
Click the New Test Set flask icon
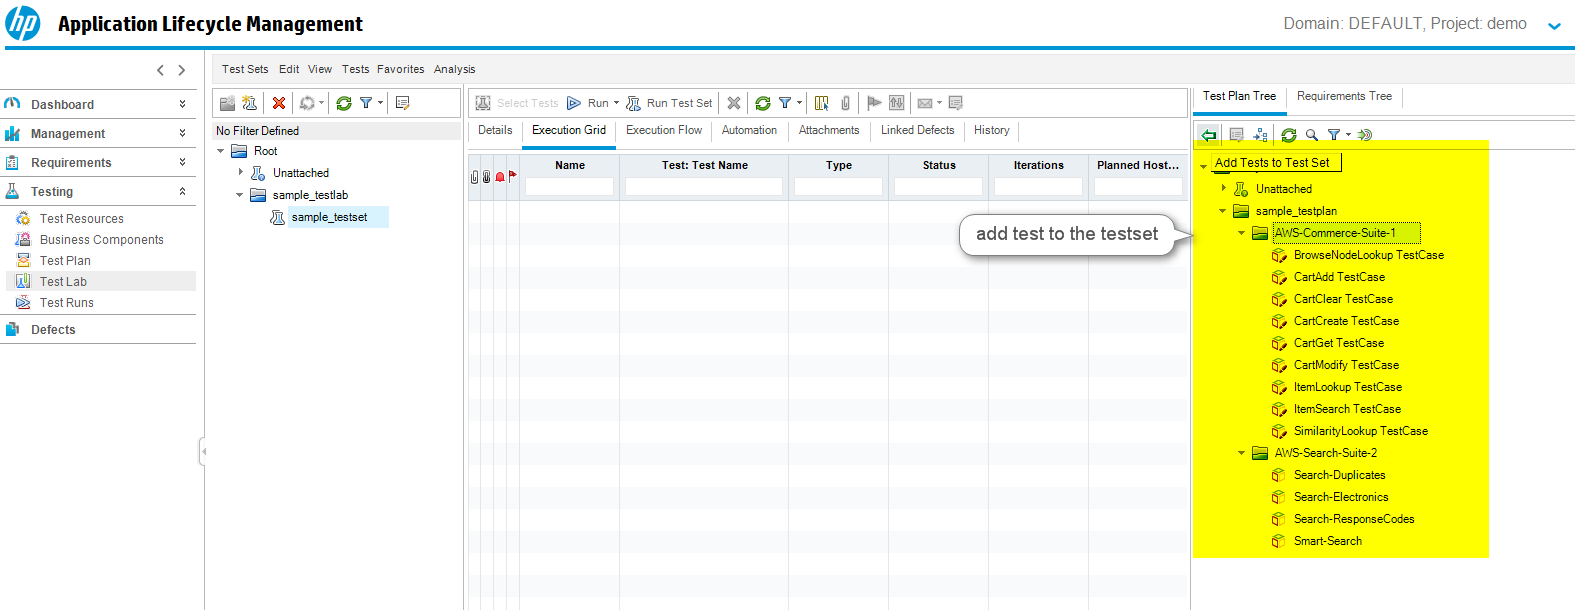click(x=250, y=103)
